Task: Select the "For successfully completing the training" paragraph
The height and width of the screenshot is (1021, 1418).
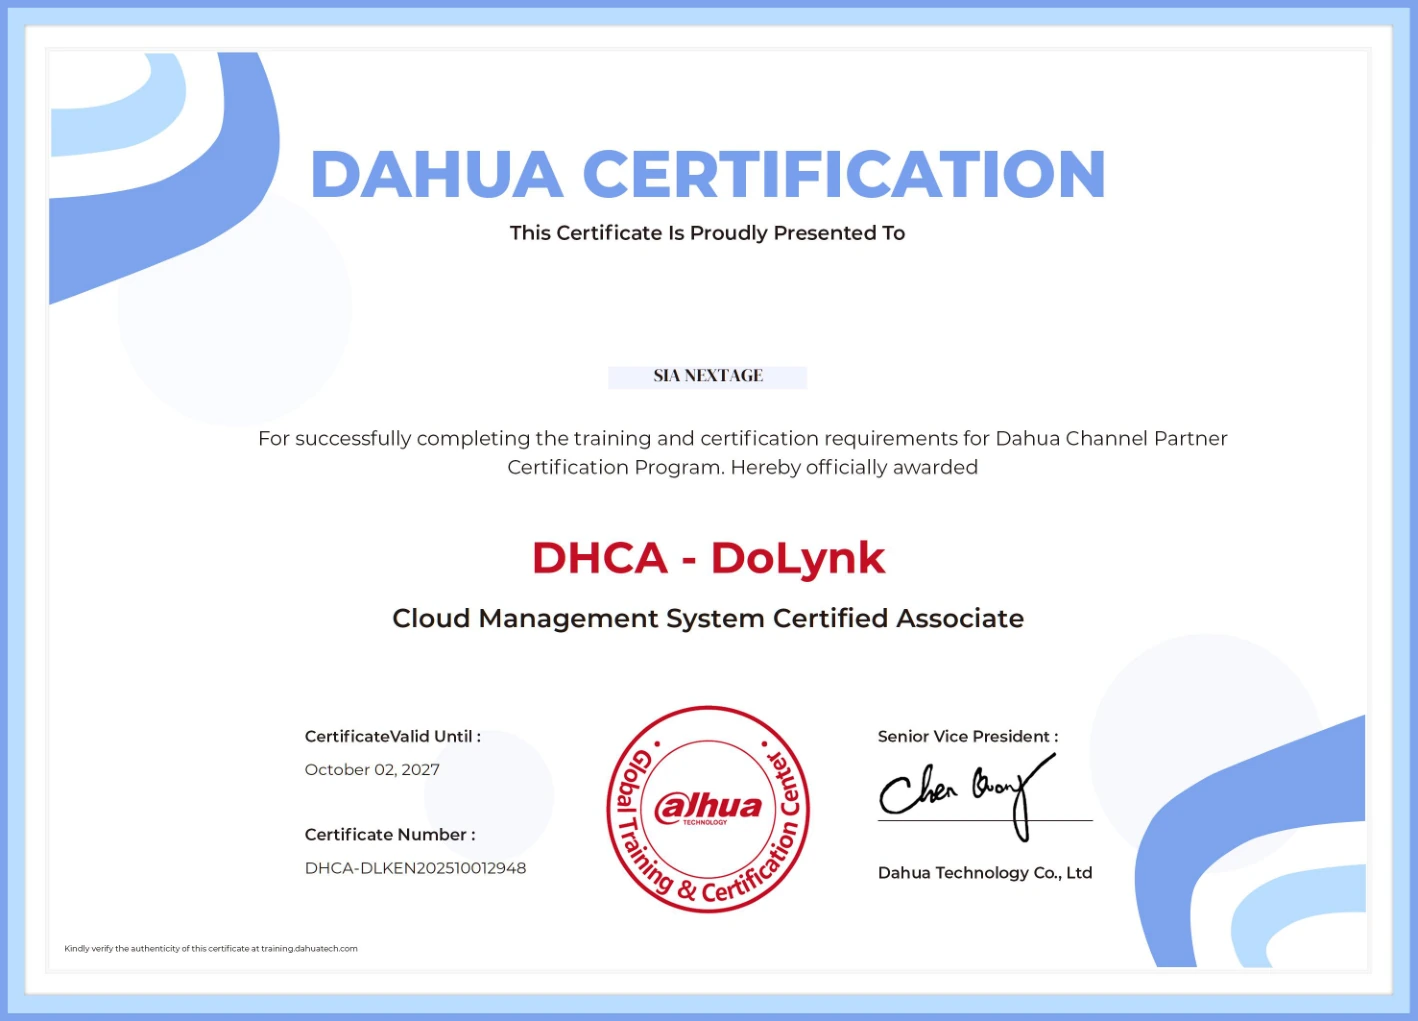Action: (742, 452)
